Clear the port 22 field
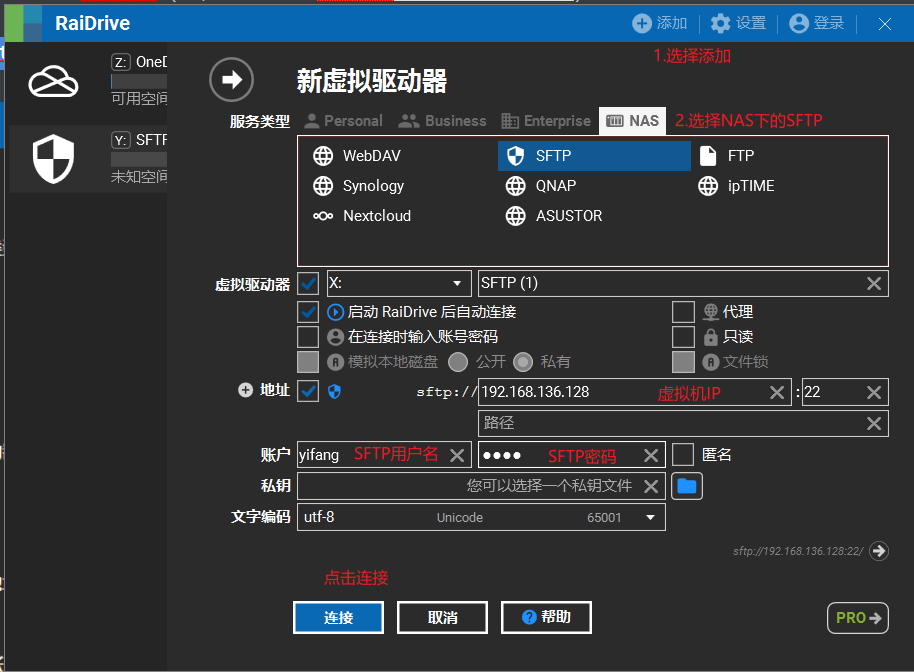 (874, 392)
